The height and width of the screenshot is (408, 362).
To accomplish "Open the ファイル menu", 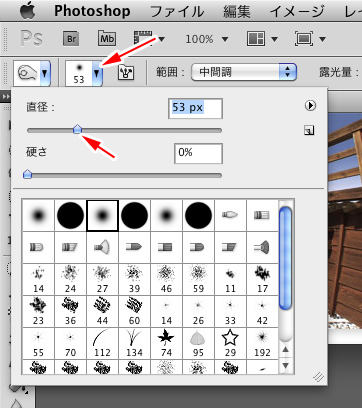I will click(x=177, y=12).
